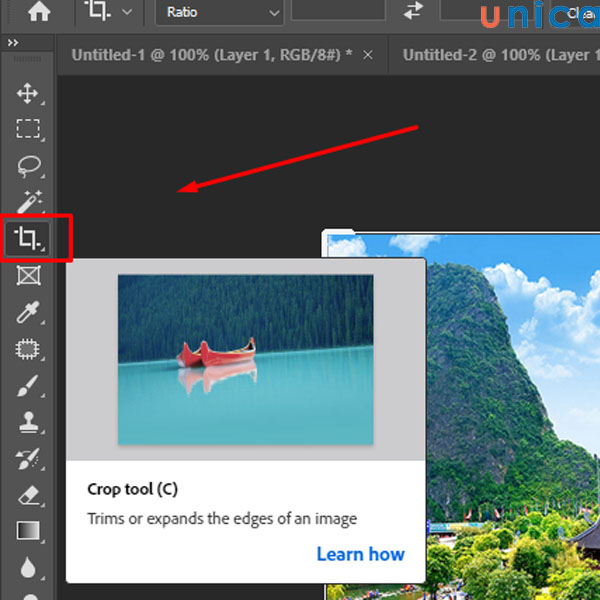
Task: Click the crop width input field
Action: (338, 10)
